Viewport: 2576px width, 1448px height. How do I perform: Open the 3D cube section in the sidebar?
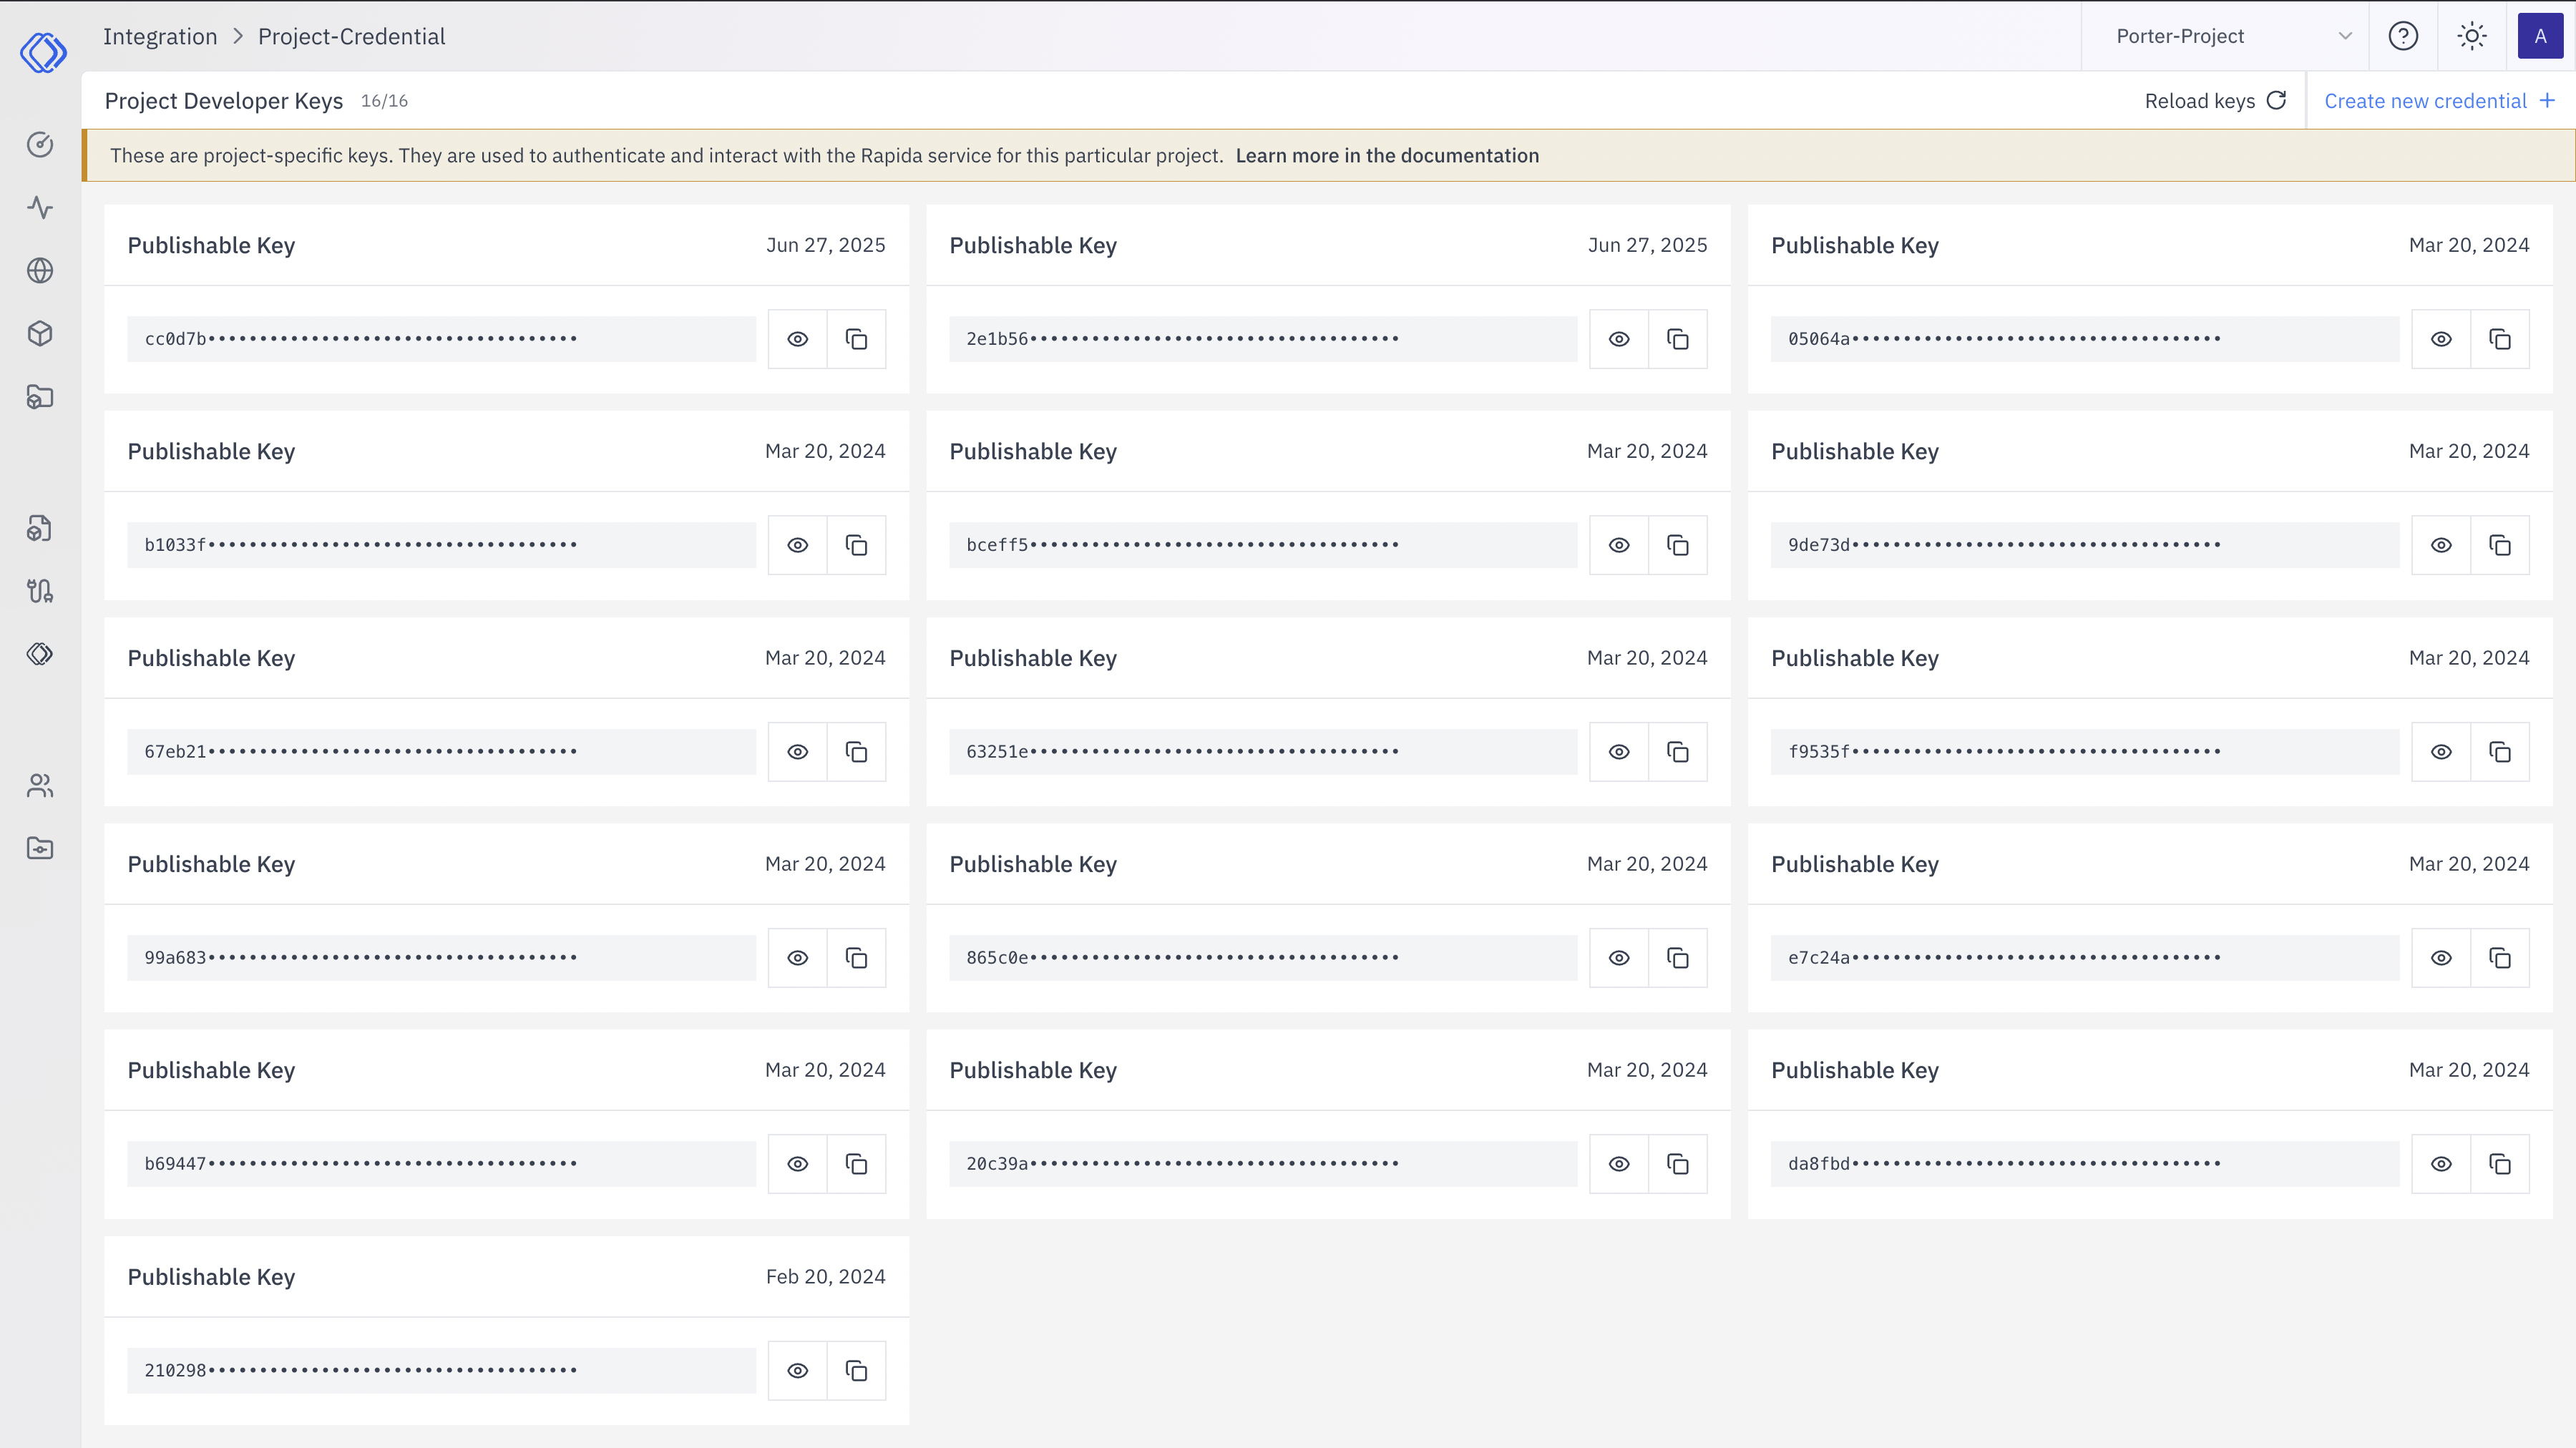[x=40, y=333]
